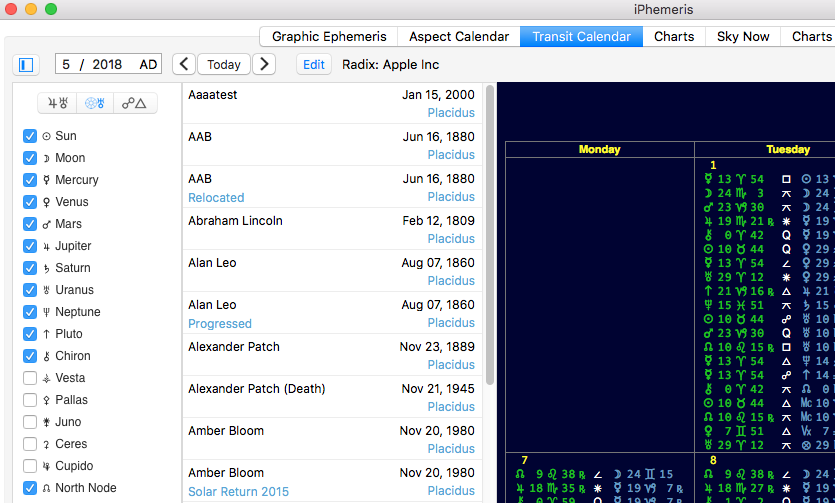Viewport: 835px width, 503px height.
Task: Click the Chiron key glyph icon
Action: (46, 356)
